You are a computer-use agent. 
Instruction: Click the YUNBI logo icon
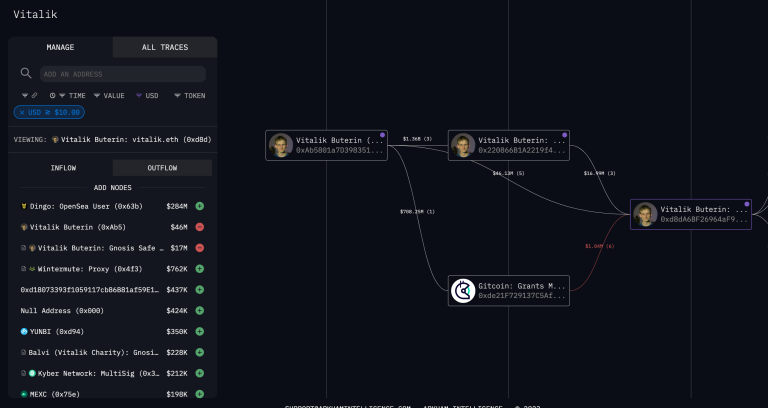24,332
